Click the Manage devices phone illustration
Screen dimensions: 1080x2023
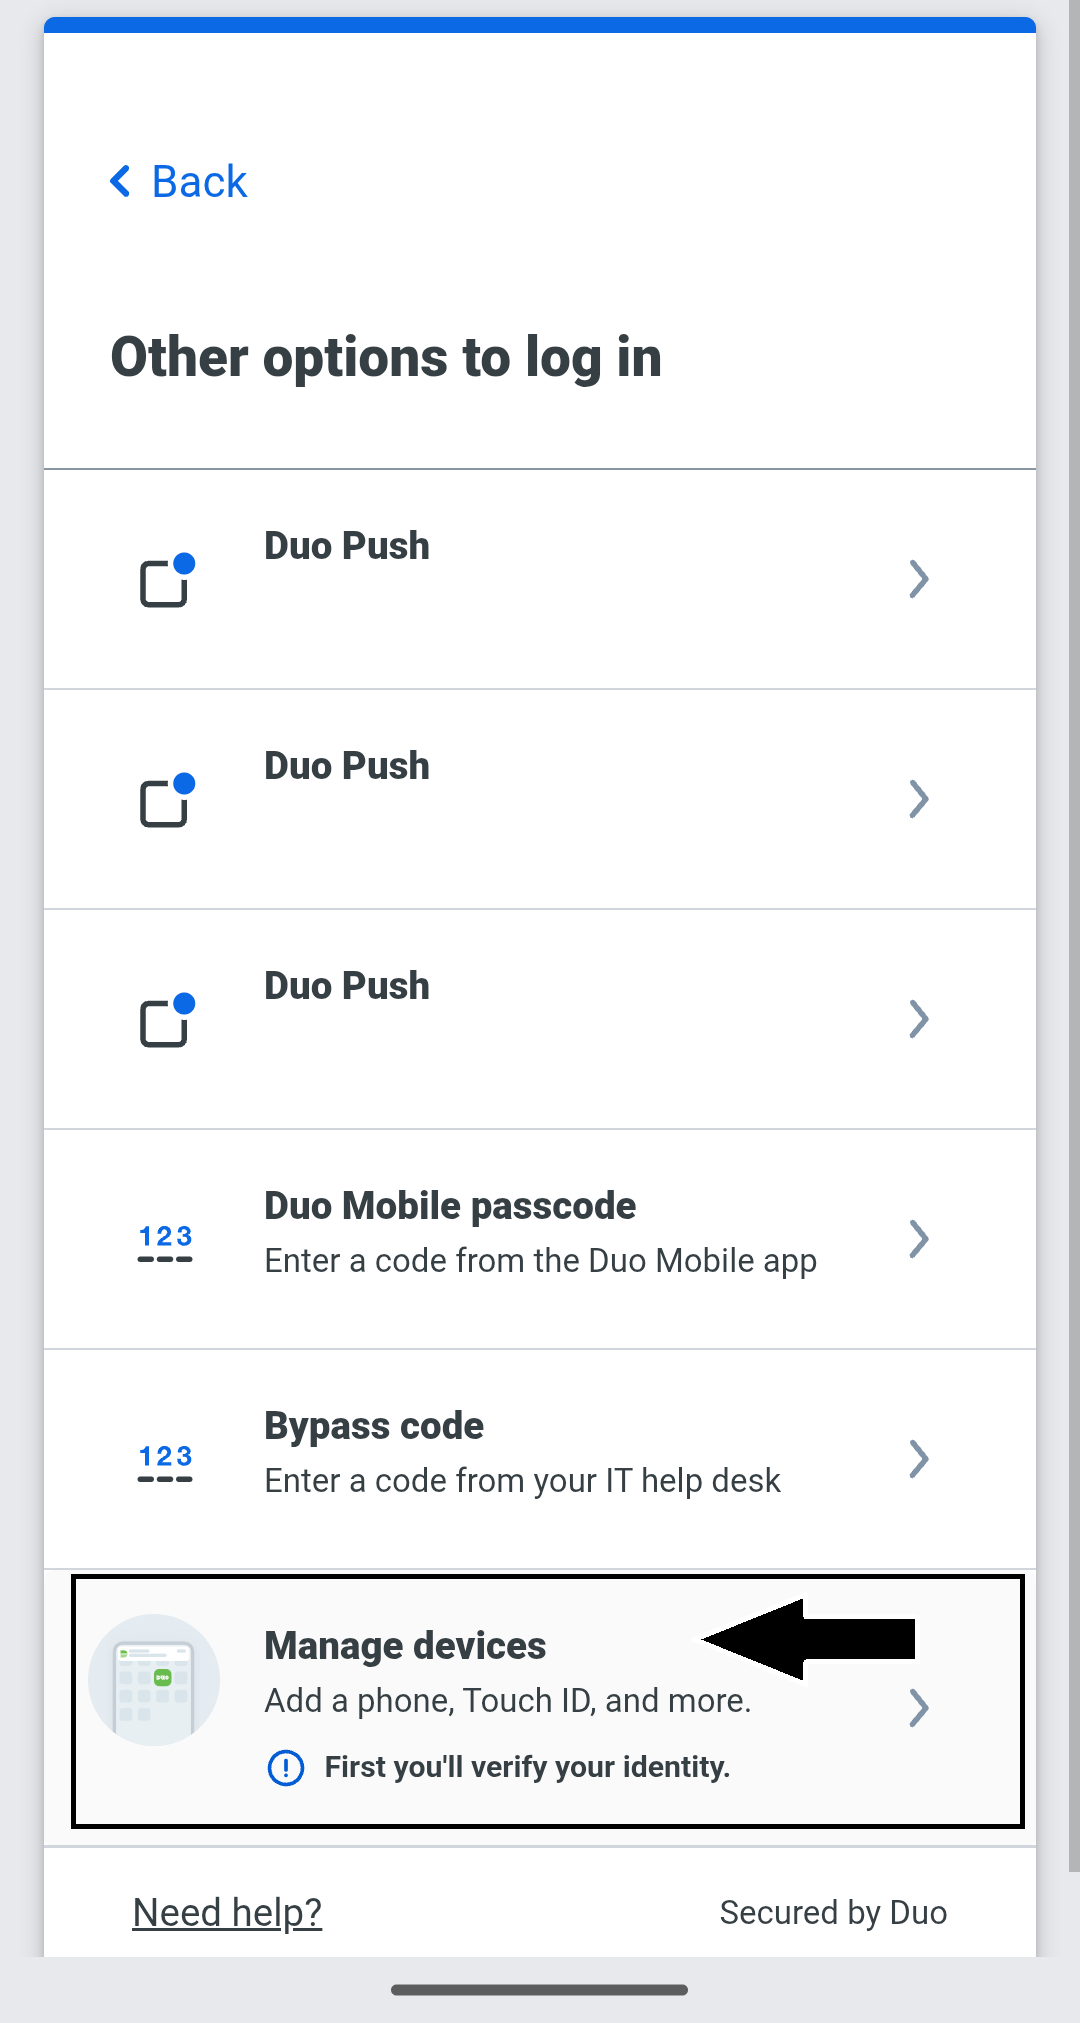(154, 1680)
